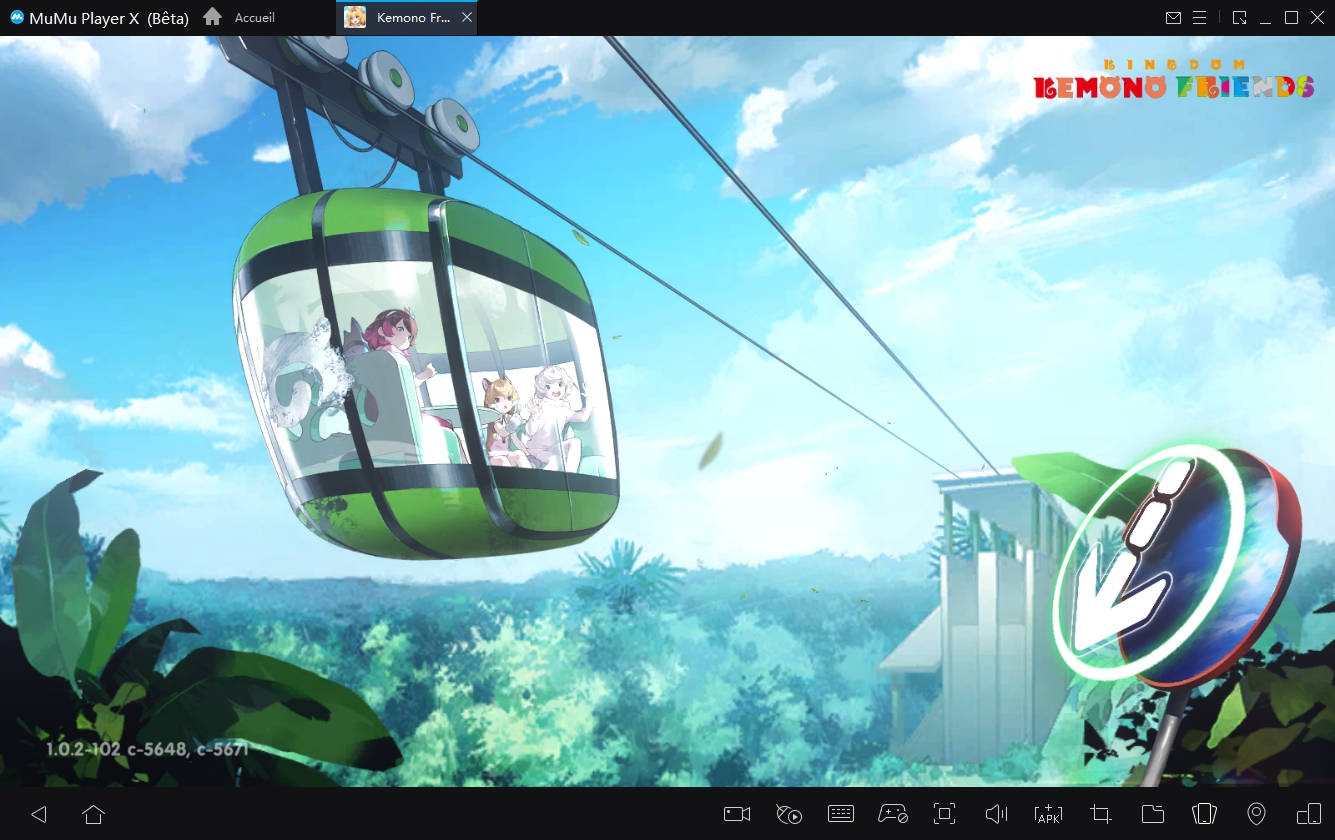Screen dimensions: 1335x840
Task: Click the shake device icon
Action: [x=1205, y=814]
